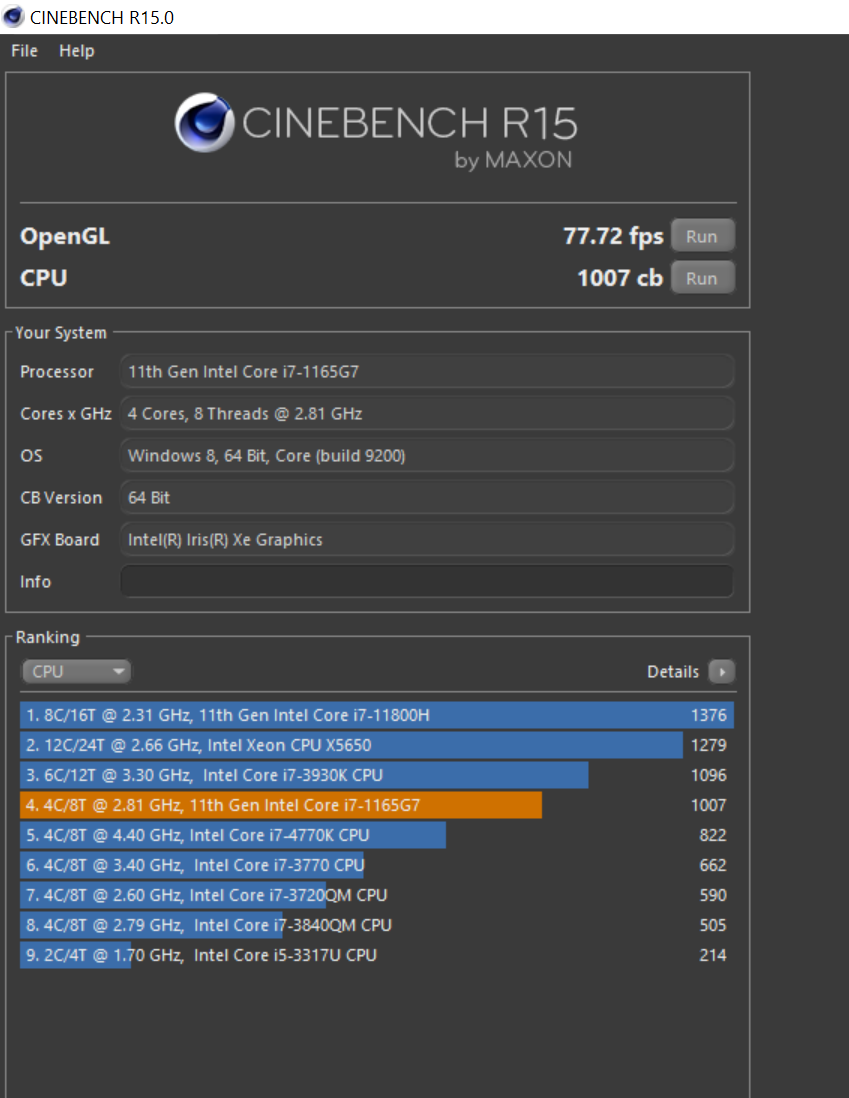Select ranking row i7-3930K
Screen dimensions: 849x1098
point(377,775)
